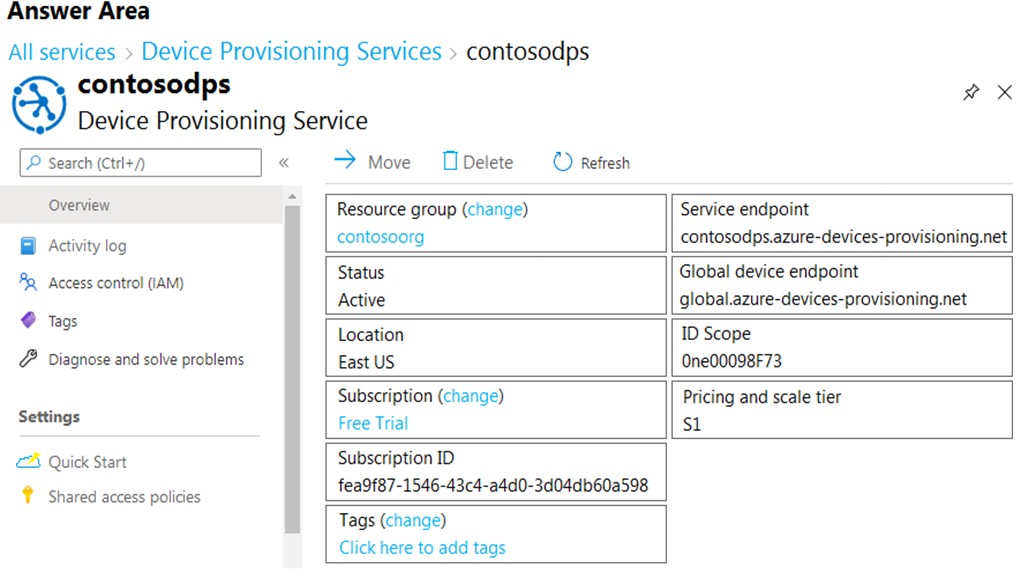Click the search magnifier icon
This screenshot has height=573, width=1021.
(34, 162)
